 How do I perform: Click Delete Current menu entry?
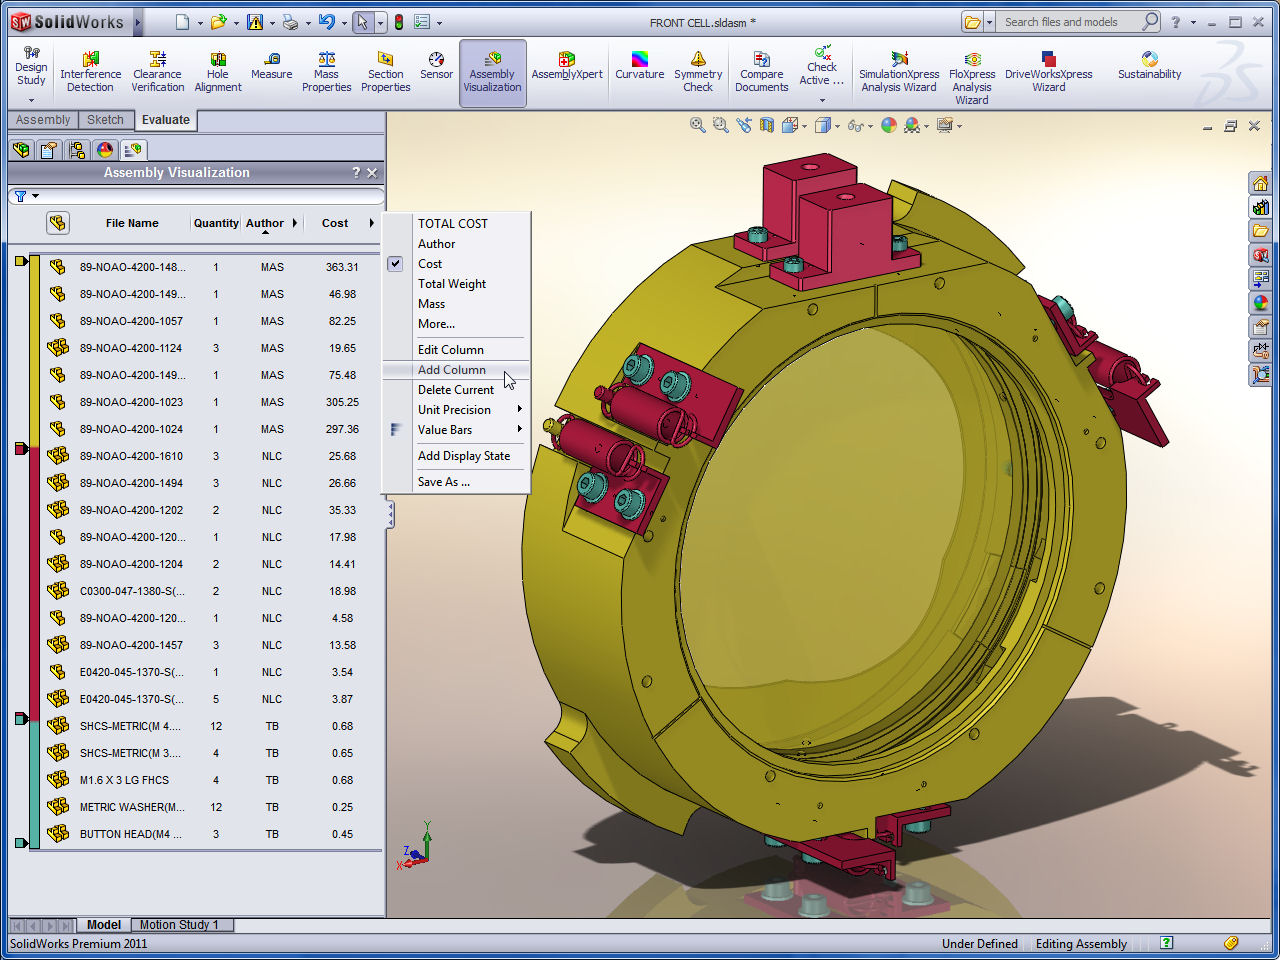click(x=456, y=390)
